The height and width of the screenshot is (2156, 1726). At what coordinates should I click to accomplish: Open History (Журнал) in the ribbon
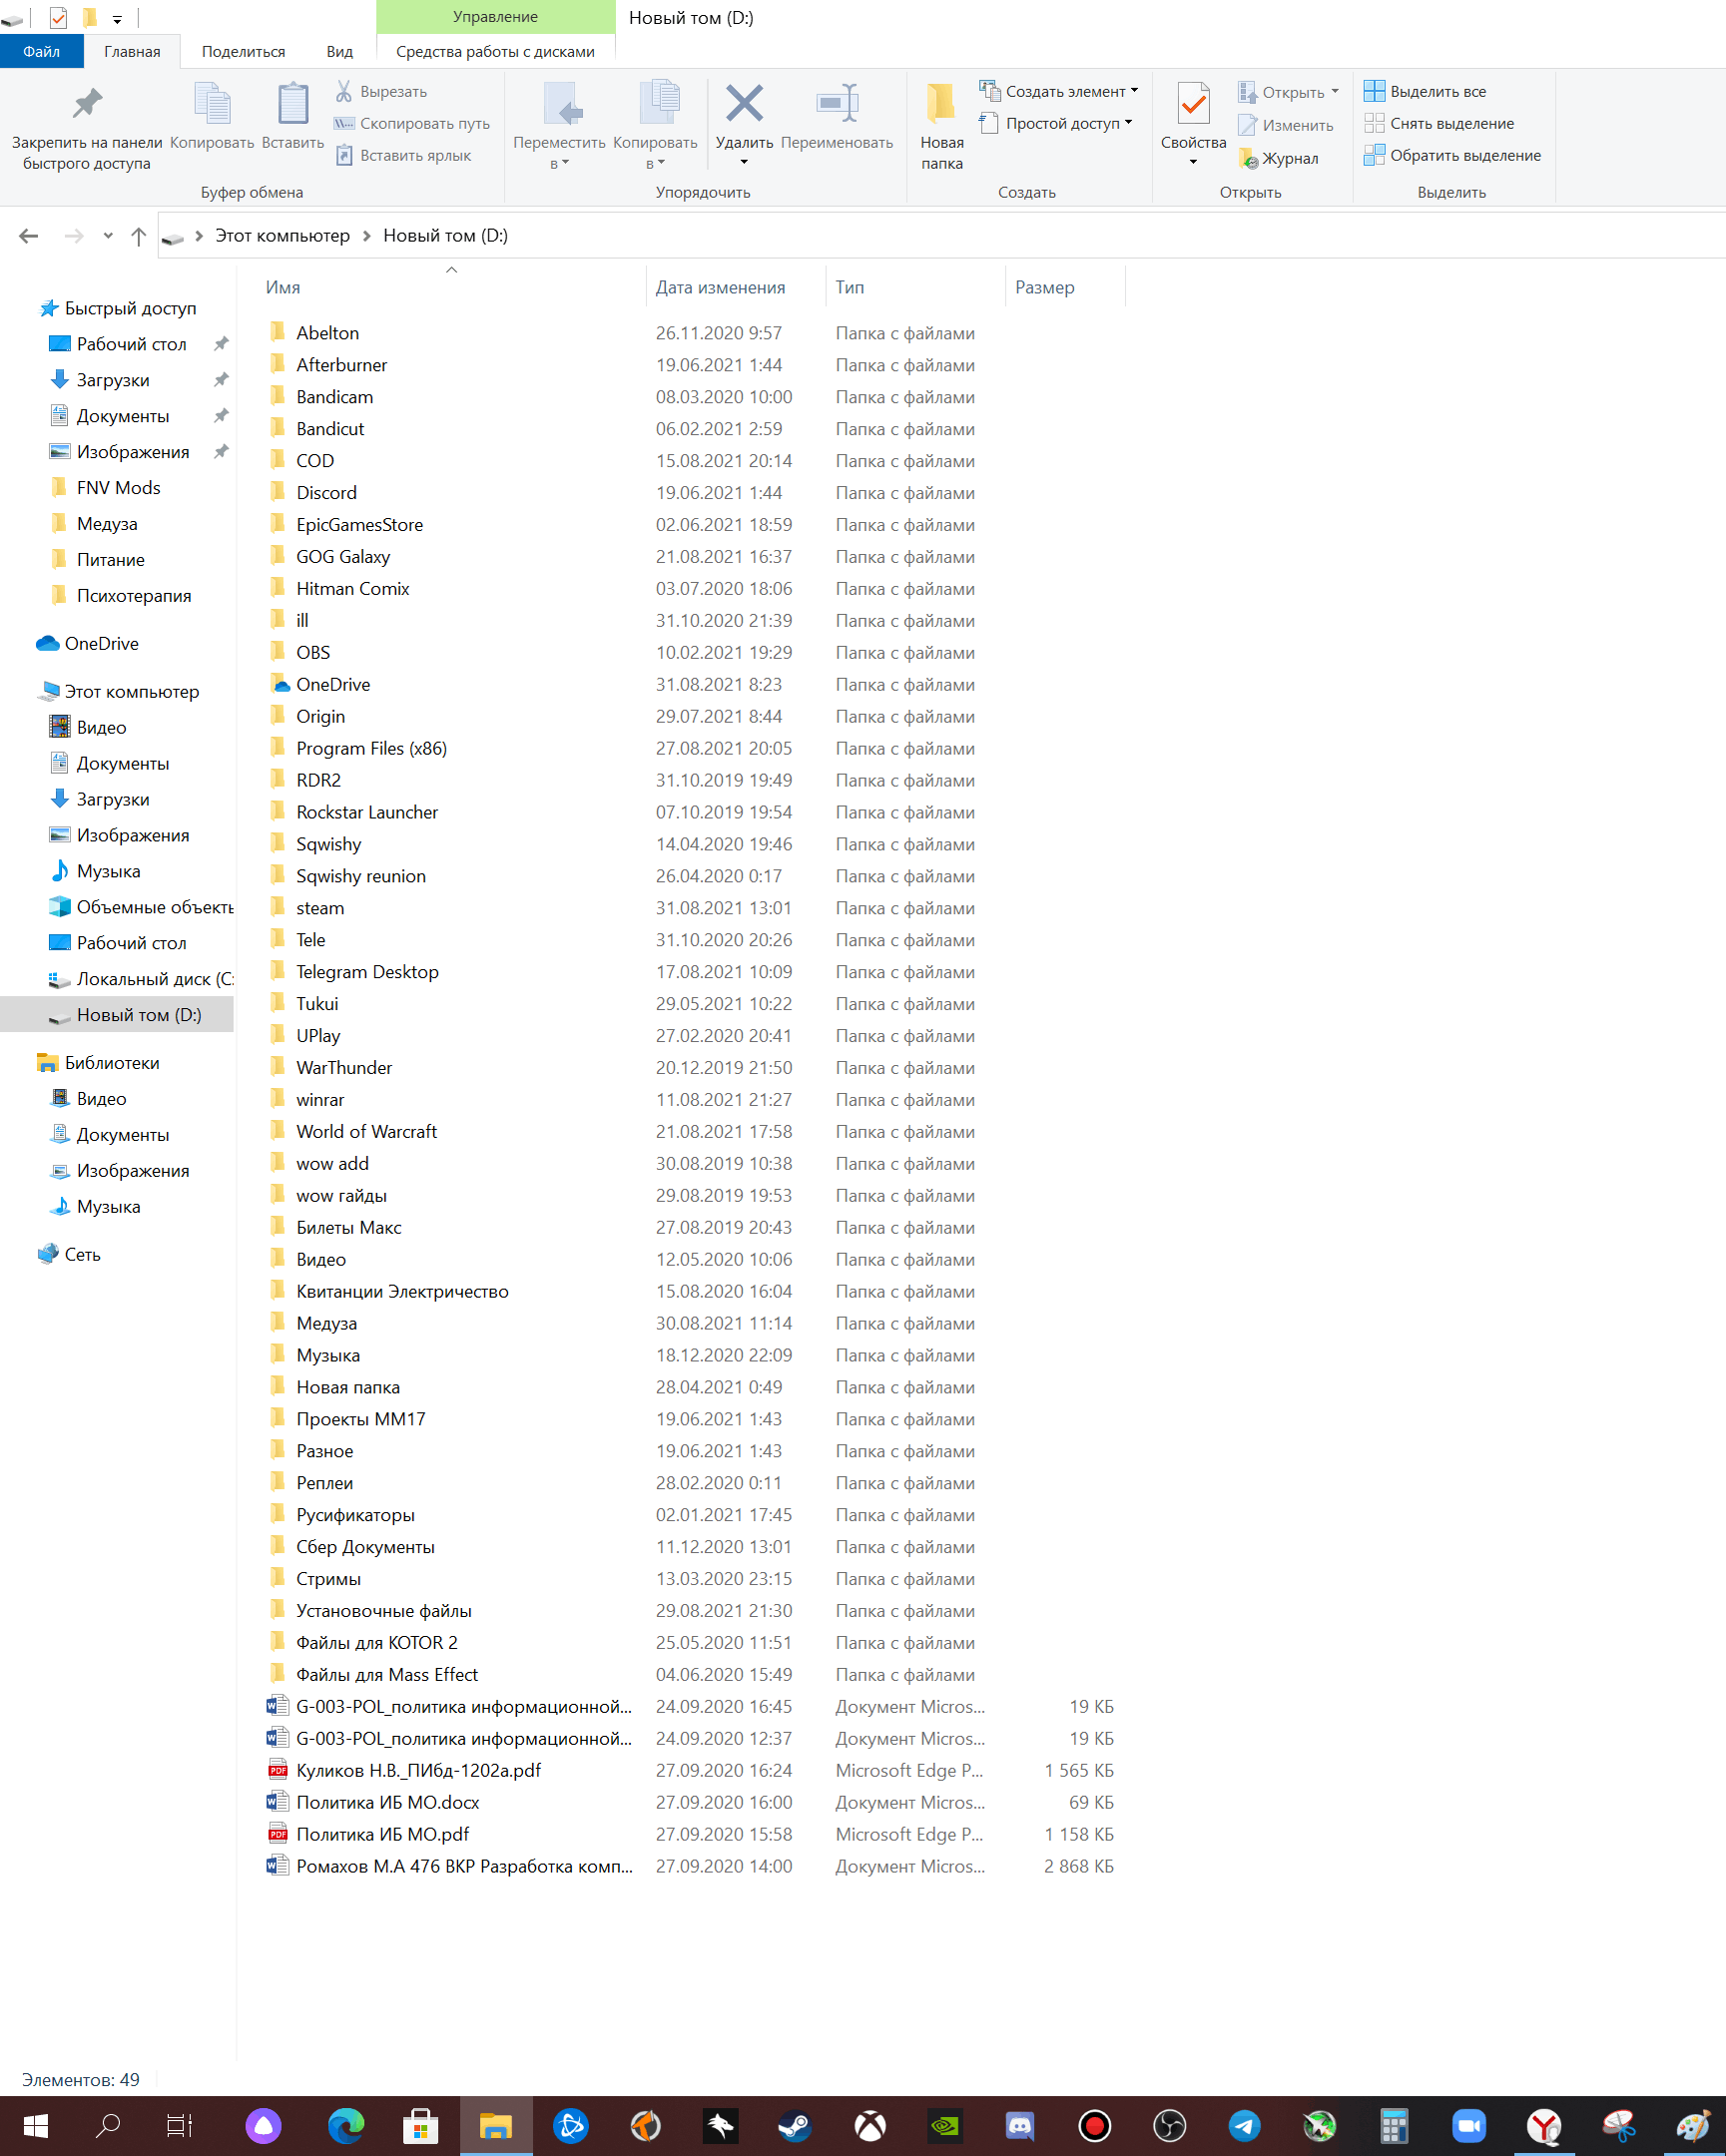(1279, 158)
